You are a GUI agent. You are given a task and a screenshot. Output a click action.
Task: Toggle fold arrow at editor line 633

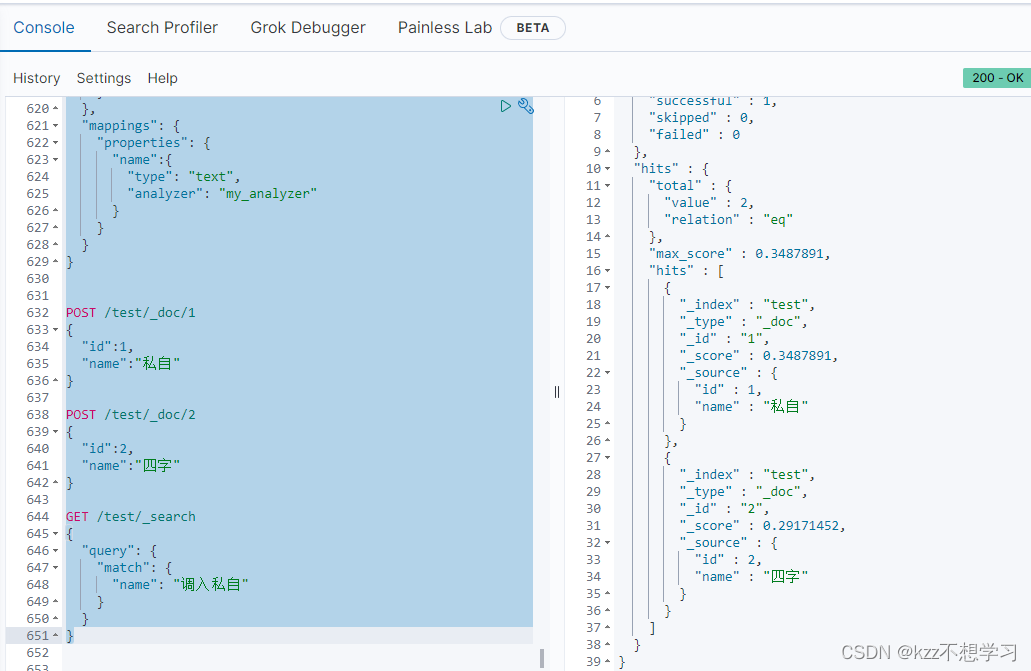pos(55,330)
